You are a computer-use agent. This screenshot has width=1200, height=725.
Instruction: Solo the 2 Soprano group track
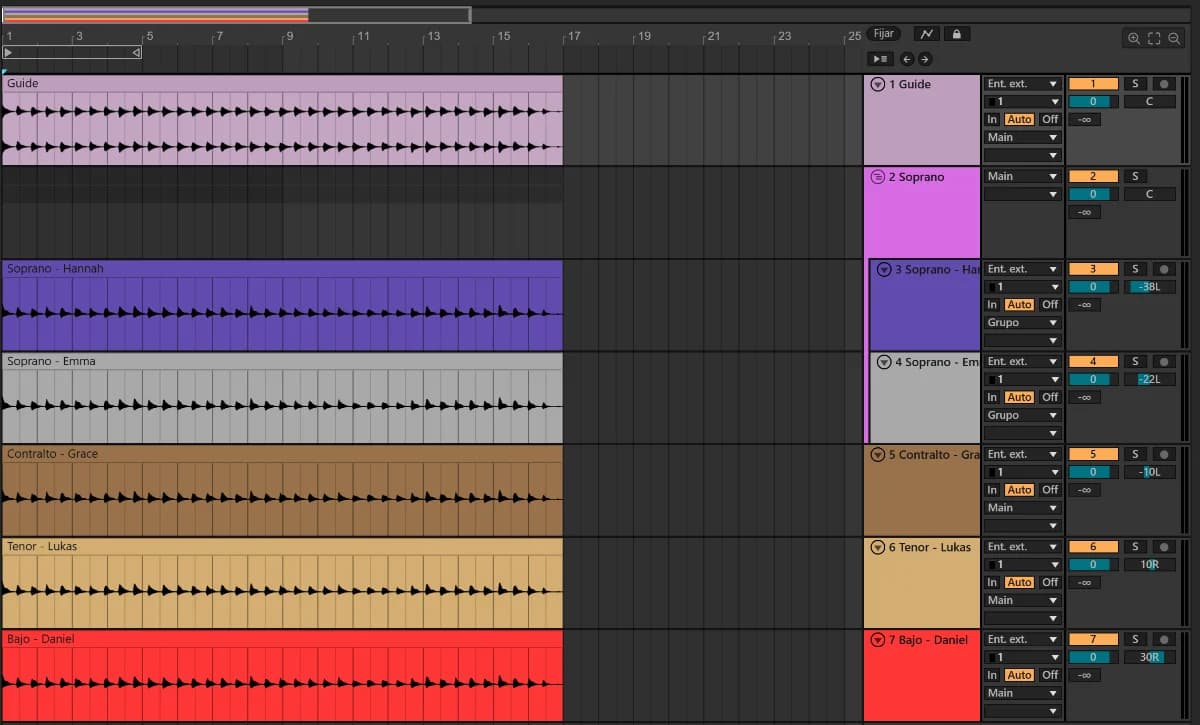click(x=1135, y=176)
